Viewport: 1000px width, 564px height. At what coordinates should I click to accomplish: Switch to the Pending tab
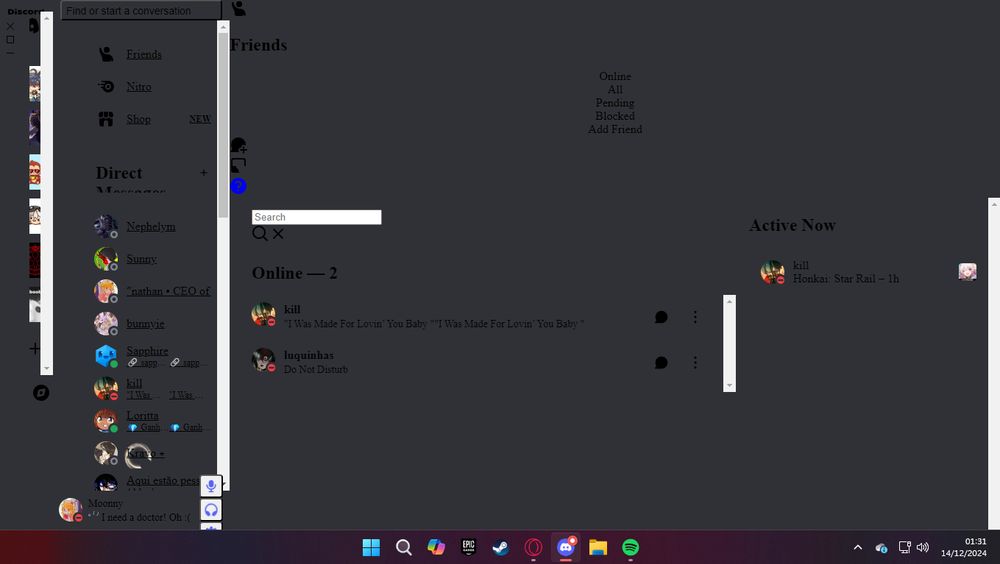[615, 103]
